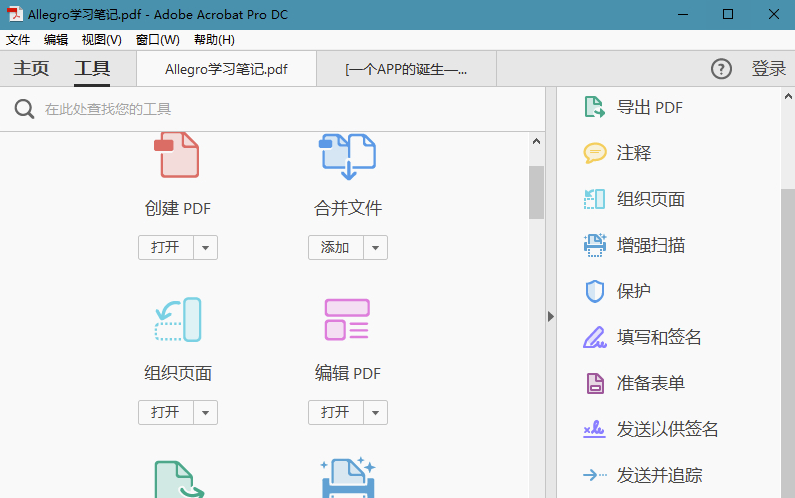Open help via the question mark icon
The height and width of the screenshot is (498, 795).
click(721, 68)
